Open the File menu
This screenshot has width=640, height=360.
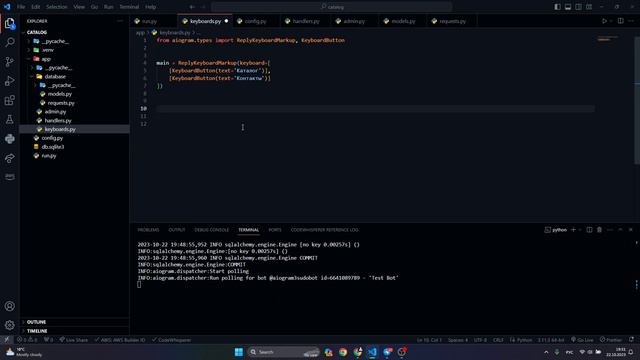(x=21, y=7)
